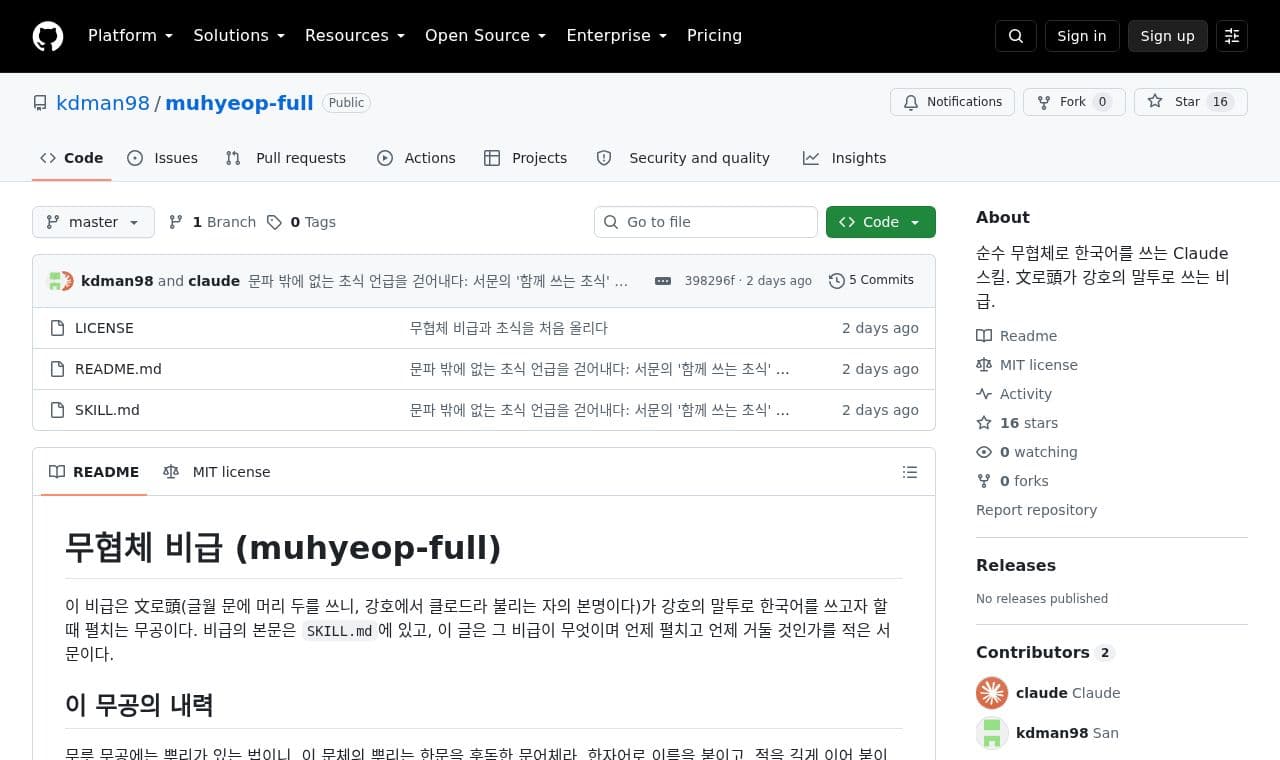
Task: Click the Sign in button
Action: tap(1082, 36)
